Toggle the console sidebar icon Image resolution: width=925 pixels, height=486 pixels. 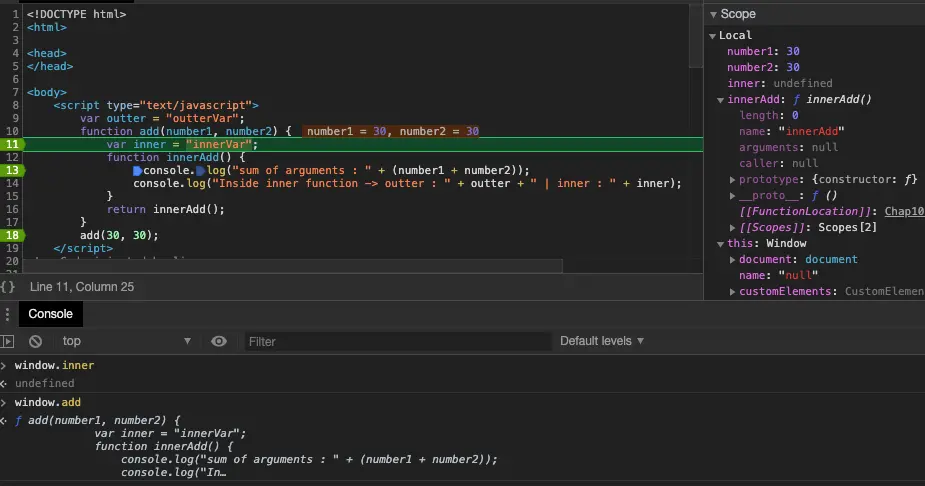coord(8,341)
